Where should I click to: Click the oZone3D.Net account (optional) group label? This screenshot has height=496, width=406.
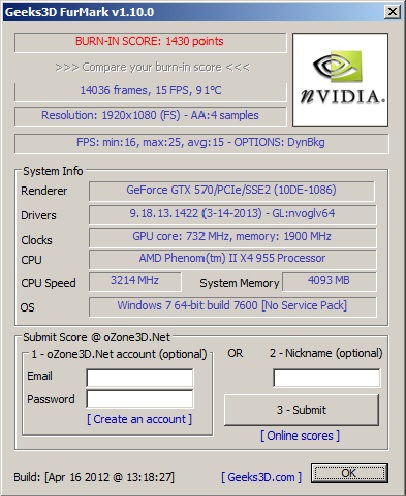coord(119,354)
